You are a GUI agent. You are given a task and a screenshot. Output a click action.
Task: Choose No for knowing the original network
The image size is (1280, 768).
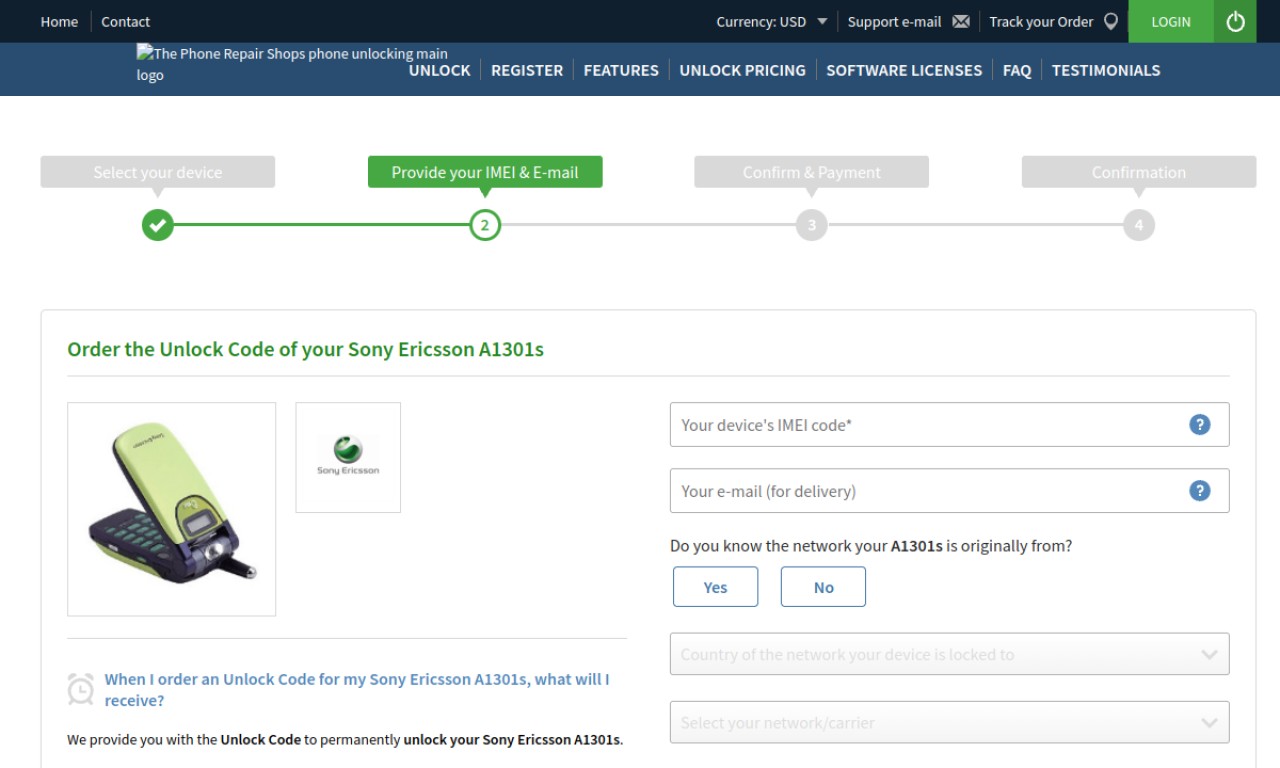[x=823, y=587]
